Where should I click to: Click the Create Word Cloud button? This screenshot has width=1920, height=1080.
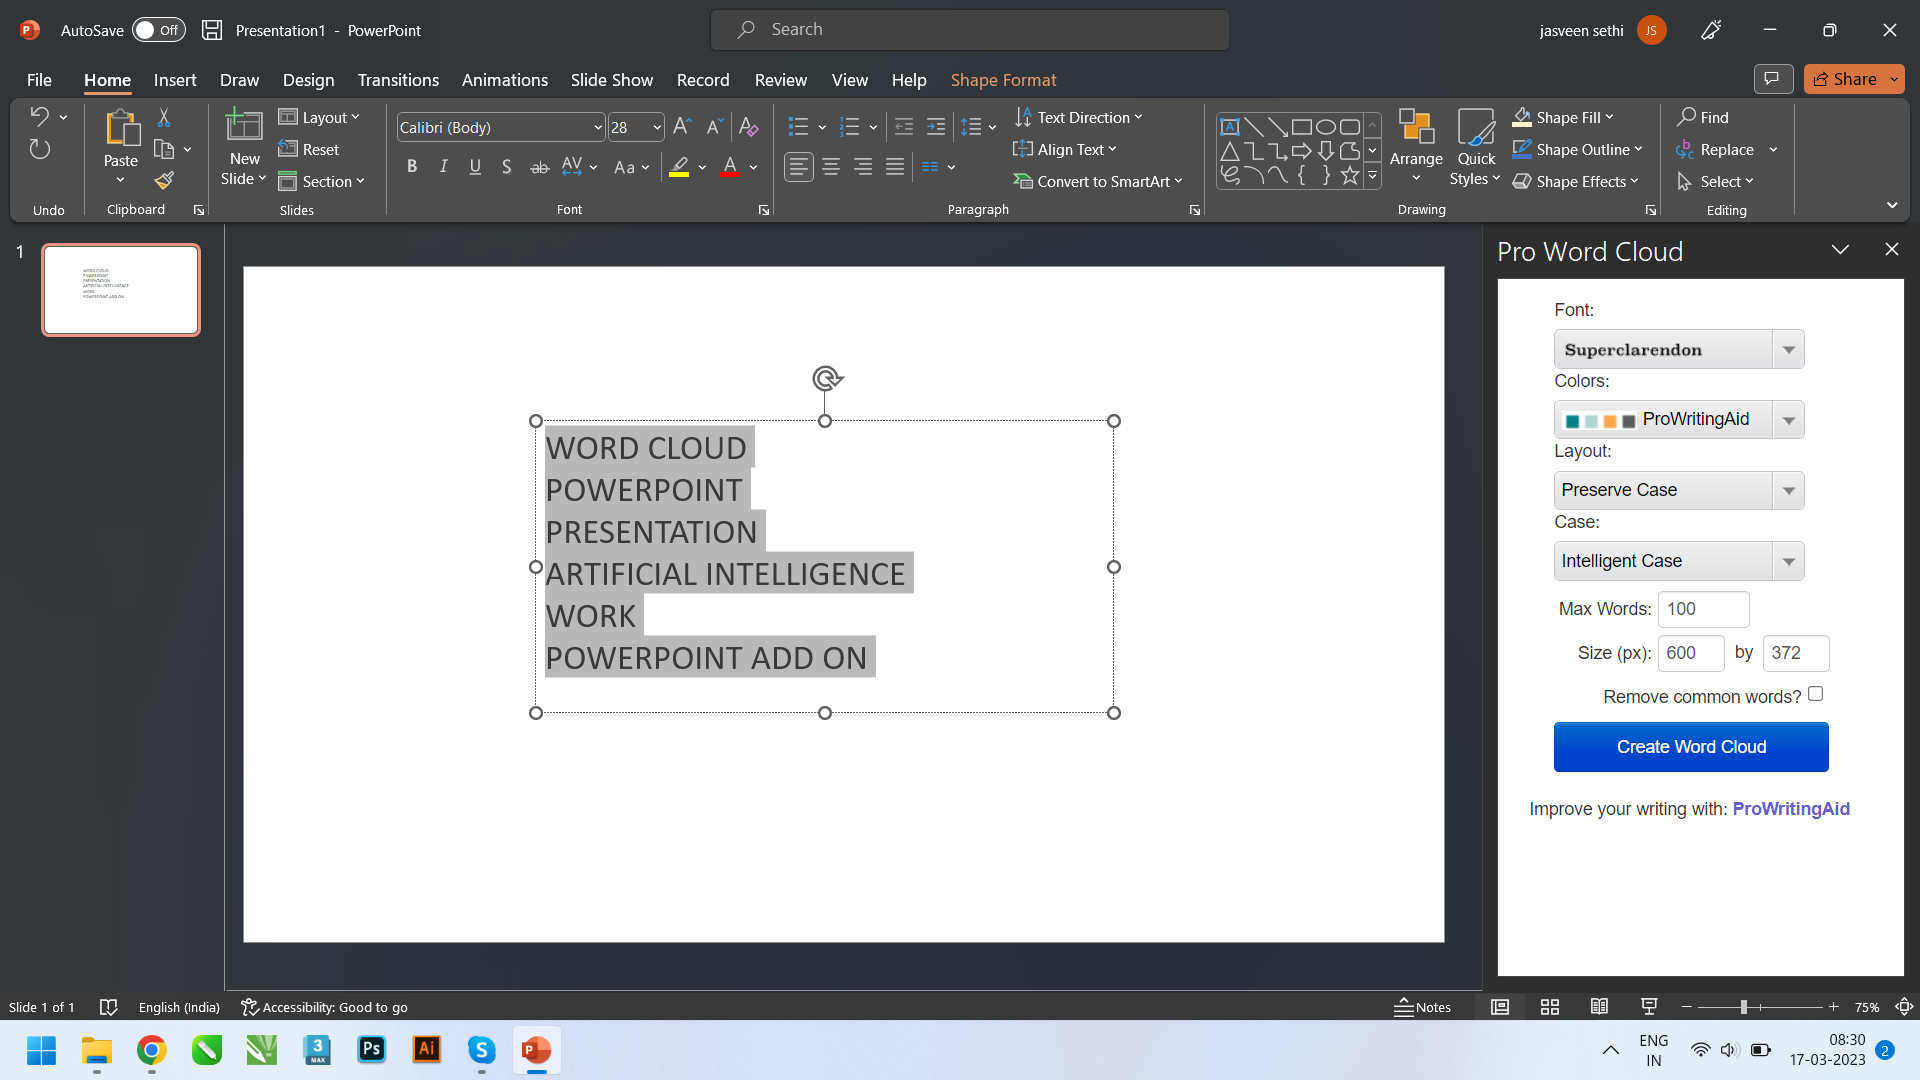tap(1691, 747)
